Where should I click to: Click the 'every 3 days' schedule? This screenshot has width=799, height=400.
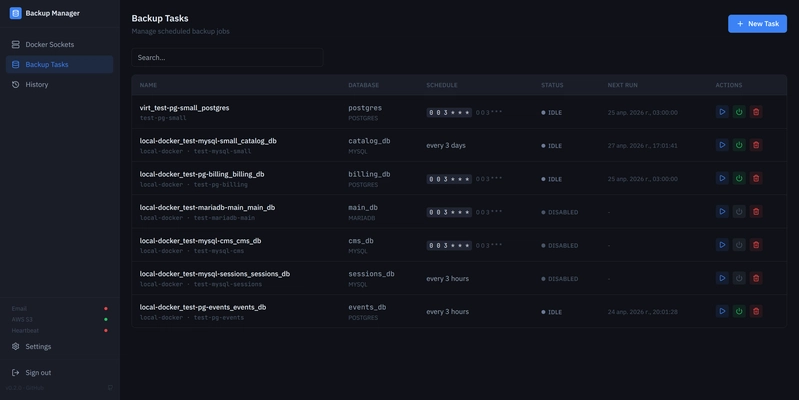[x=446, y=145]
